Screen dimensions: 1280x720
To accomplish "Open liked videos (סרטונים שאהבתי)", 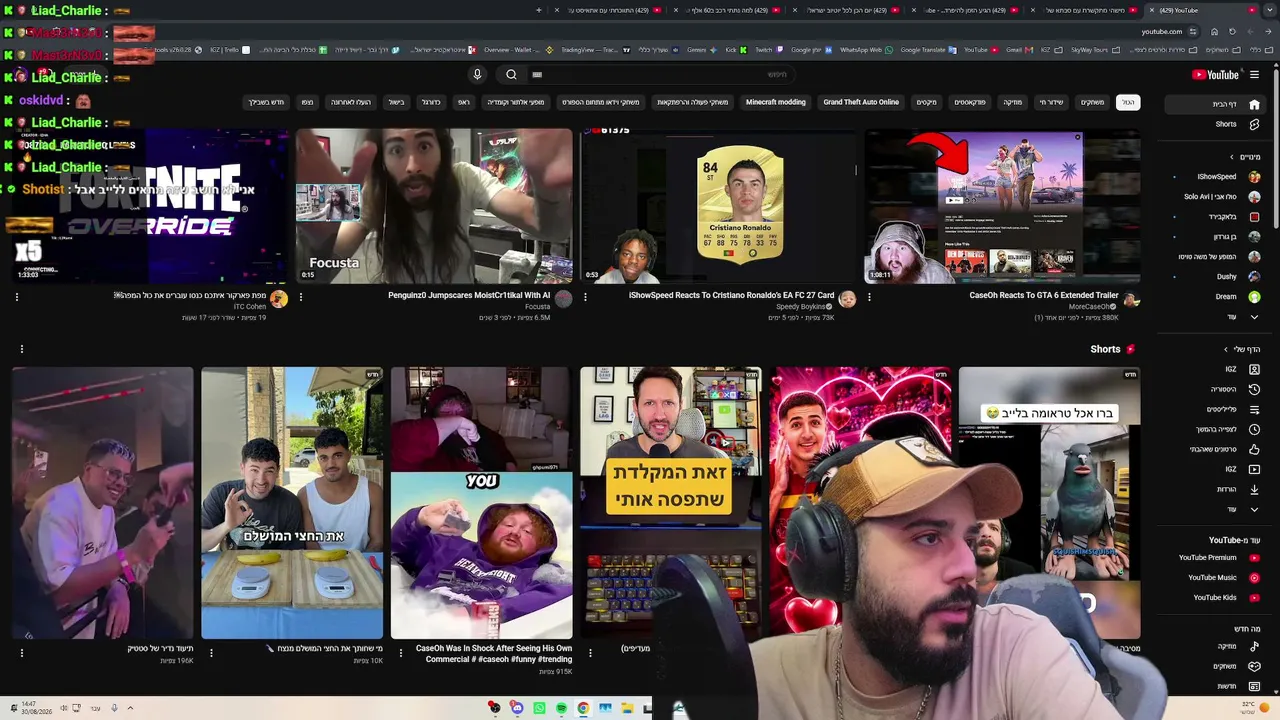I will 1217,449.
